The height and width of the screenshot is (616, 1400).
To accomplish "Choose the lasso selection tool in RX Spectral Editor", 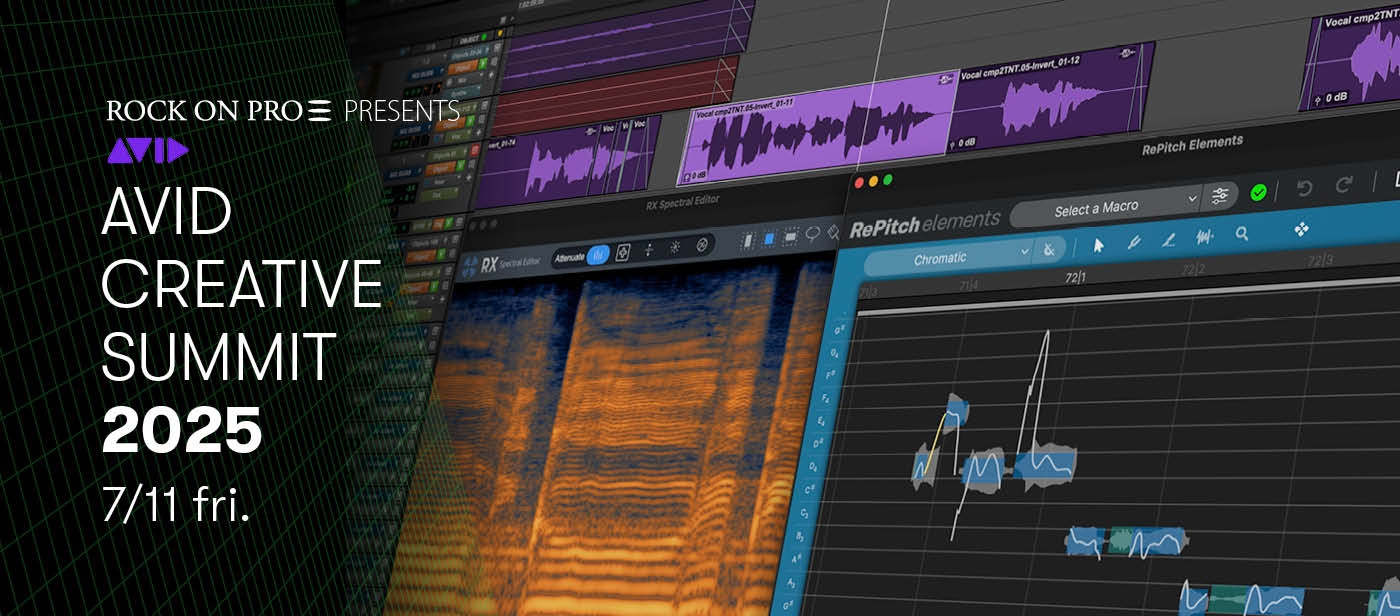I will click(x=812, y=235).
